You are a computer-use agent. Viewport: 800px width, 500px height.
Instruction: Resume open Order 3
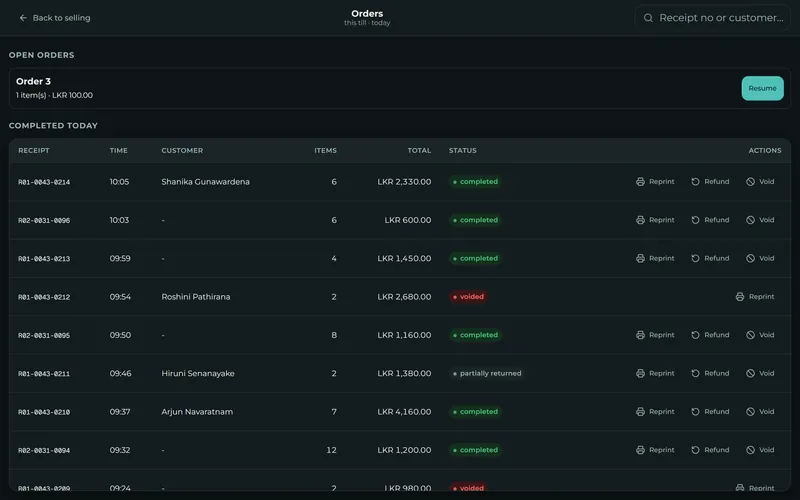click(762, 88)
